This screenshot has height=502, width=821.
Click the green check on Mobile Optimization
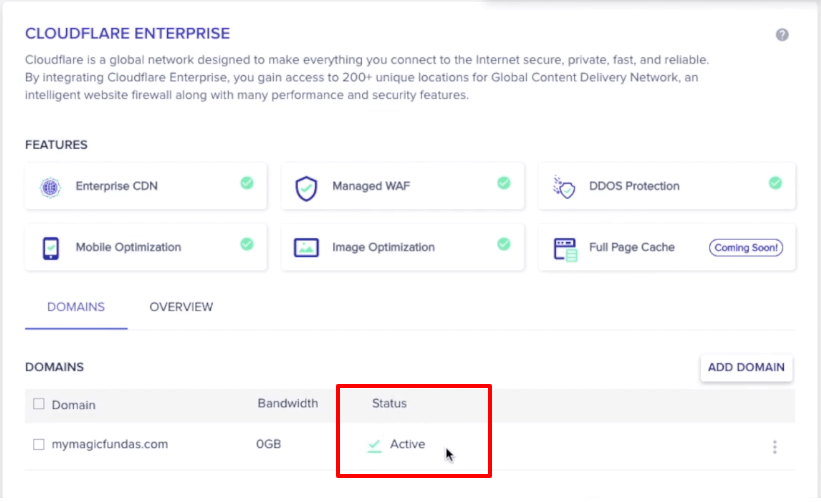pos(247,244)
